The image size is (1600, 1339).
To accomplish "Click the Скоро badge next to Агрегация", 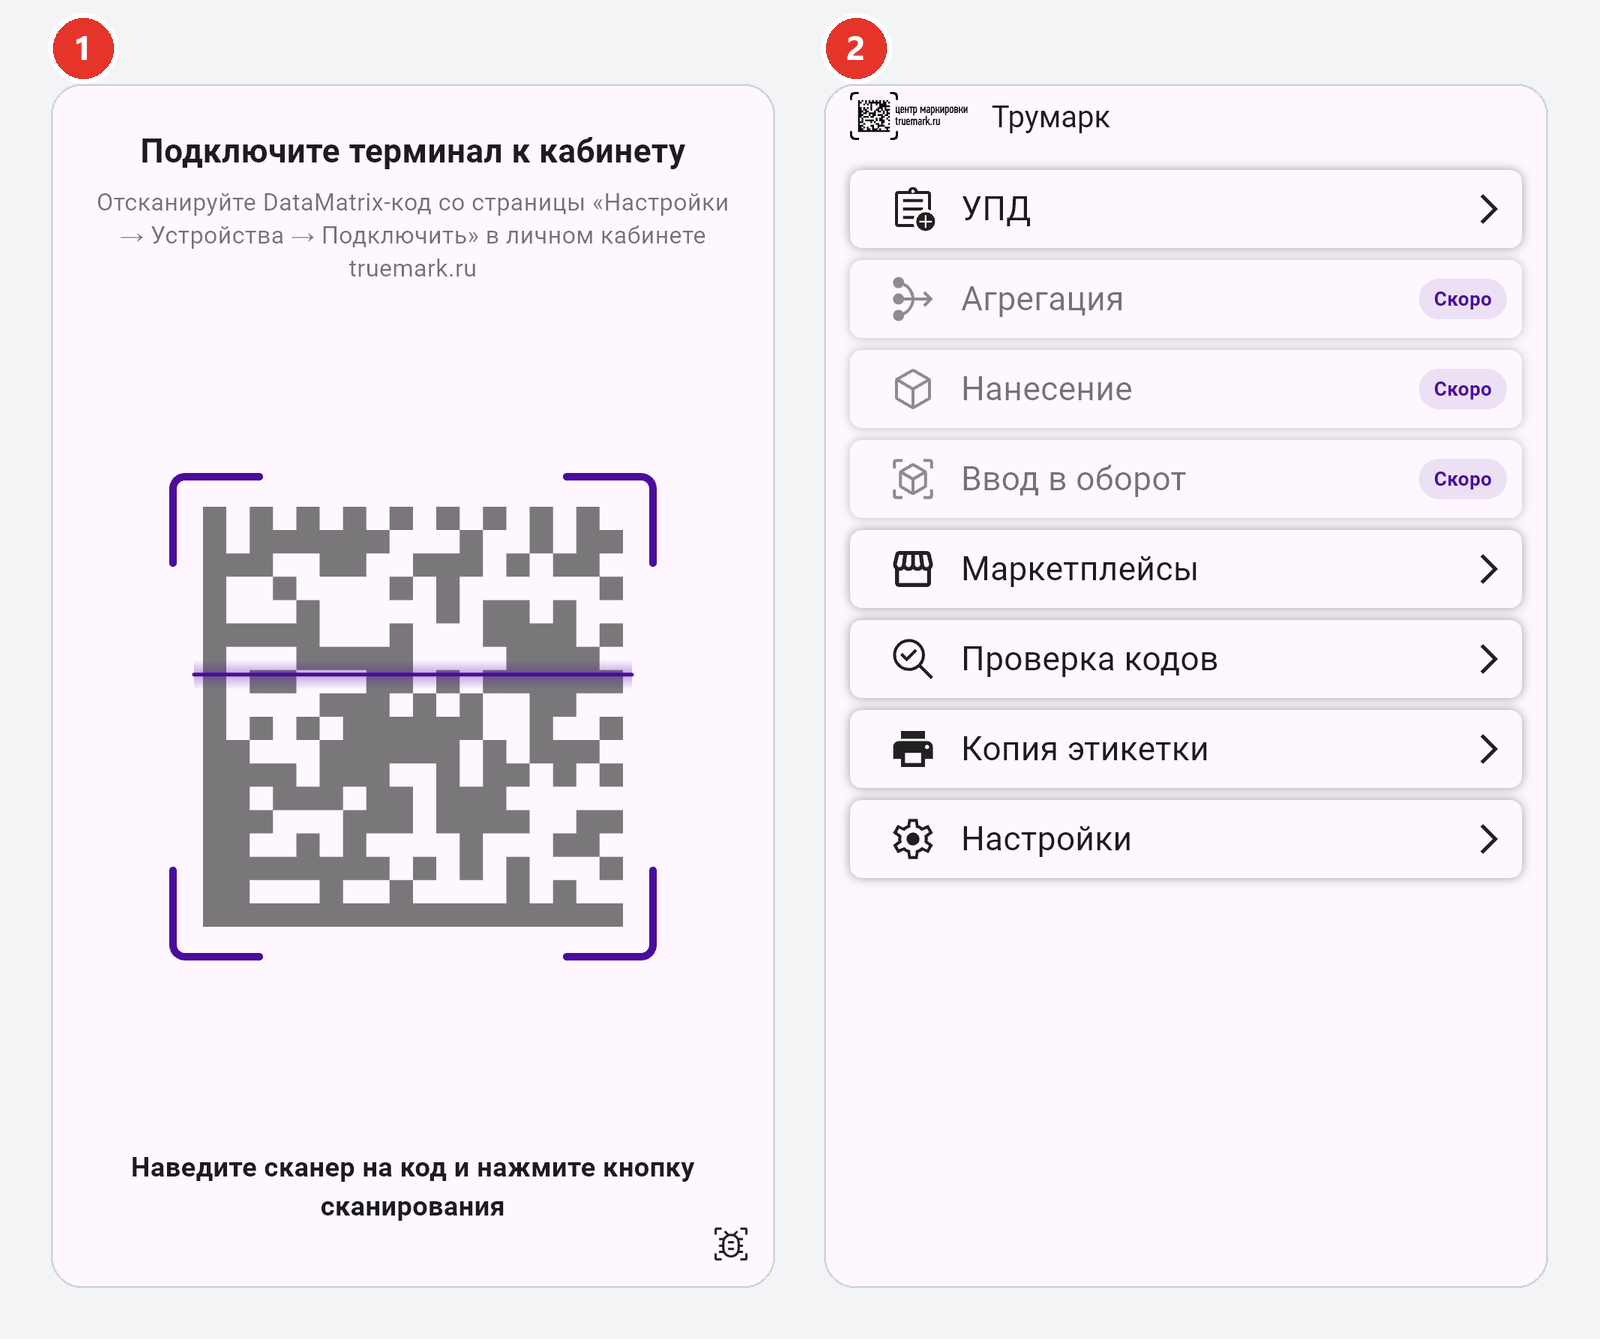I will [x=1462, y=299].
